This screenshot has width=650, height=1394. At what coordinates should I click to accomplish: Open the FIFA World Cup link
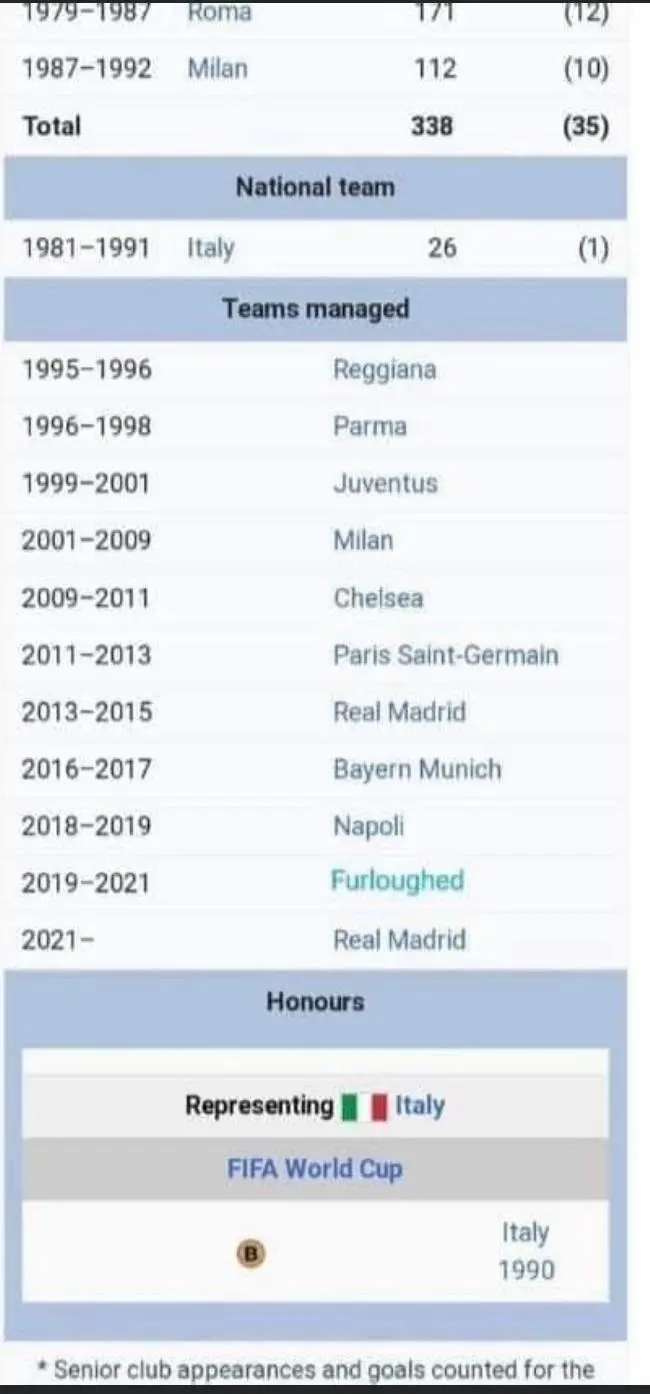(x=315, y=1169)
